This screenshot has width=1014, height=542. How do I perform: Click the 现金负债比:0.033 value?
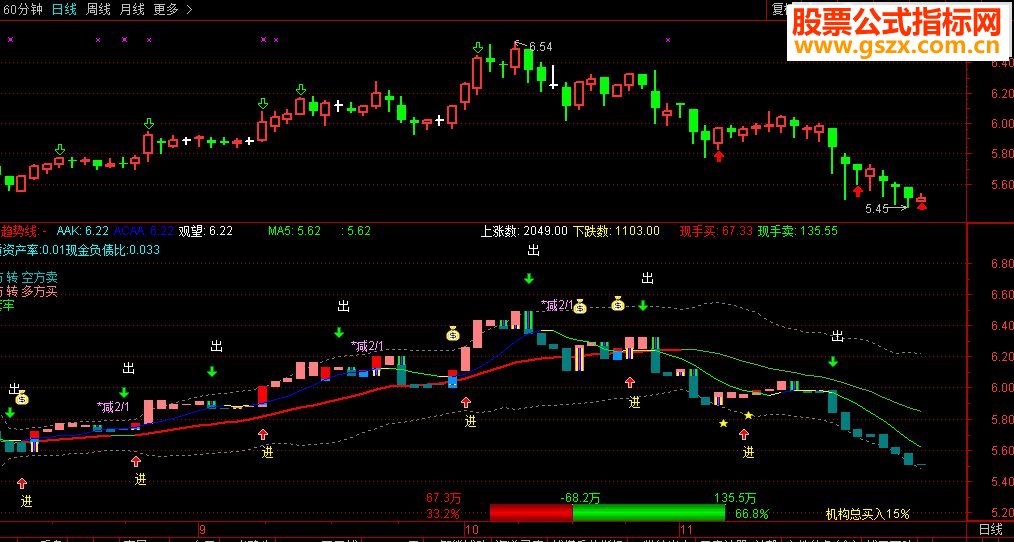click(x=113, y=249)
